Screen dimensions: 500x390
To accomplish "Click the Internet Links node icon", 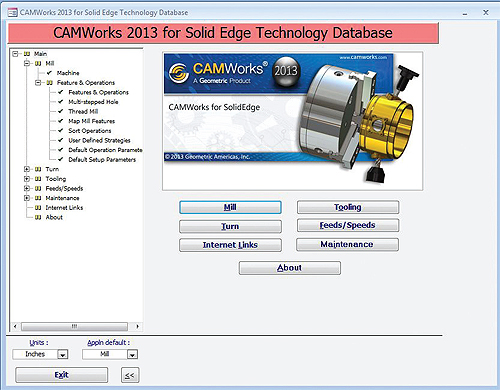I will pos(38,208).
